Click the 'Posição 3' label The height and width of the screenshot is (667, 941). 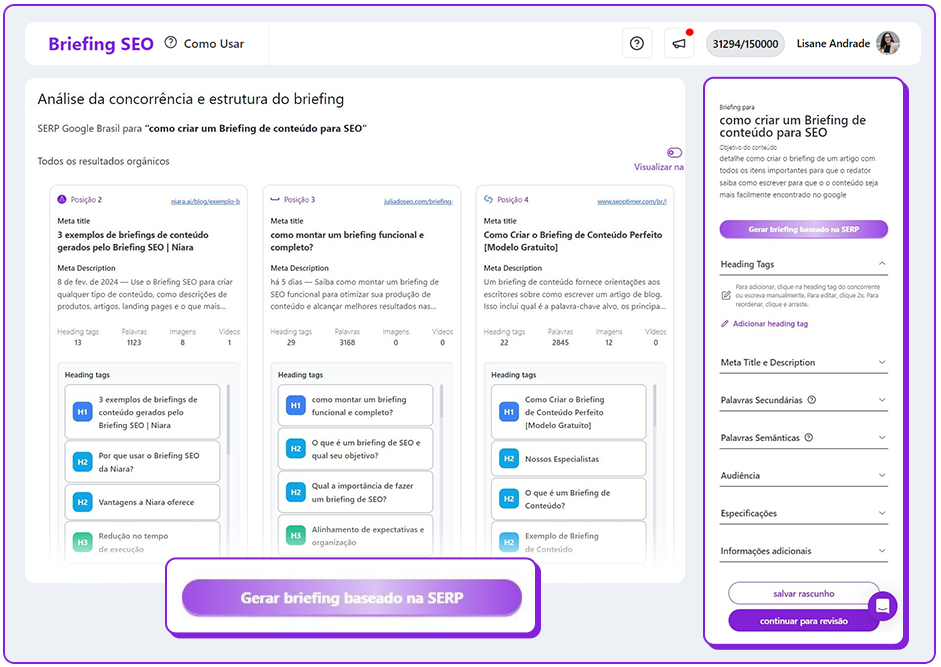pos(299,199)
